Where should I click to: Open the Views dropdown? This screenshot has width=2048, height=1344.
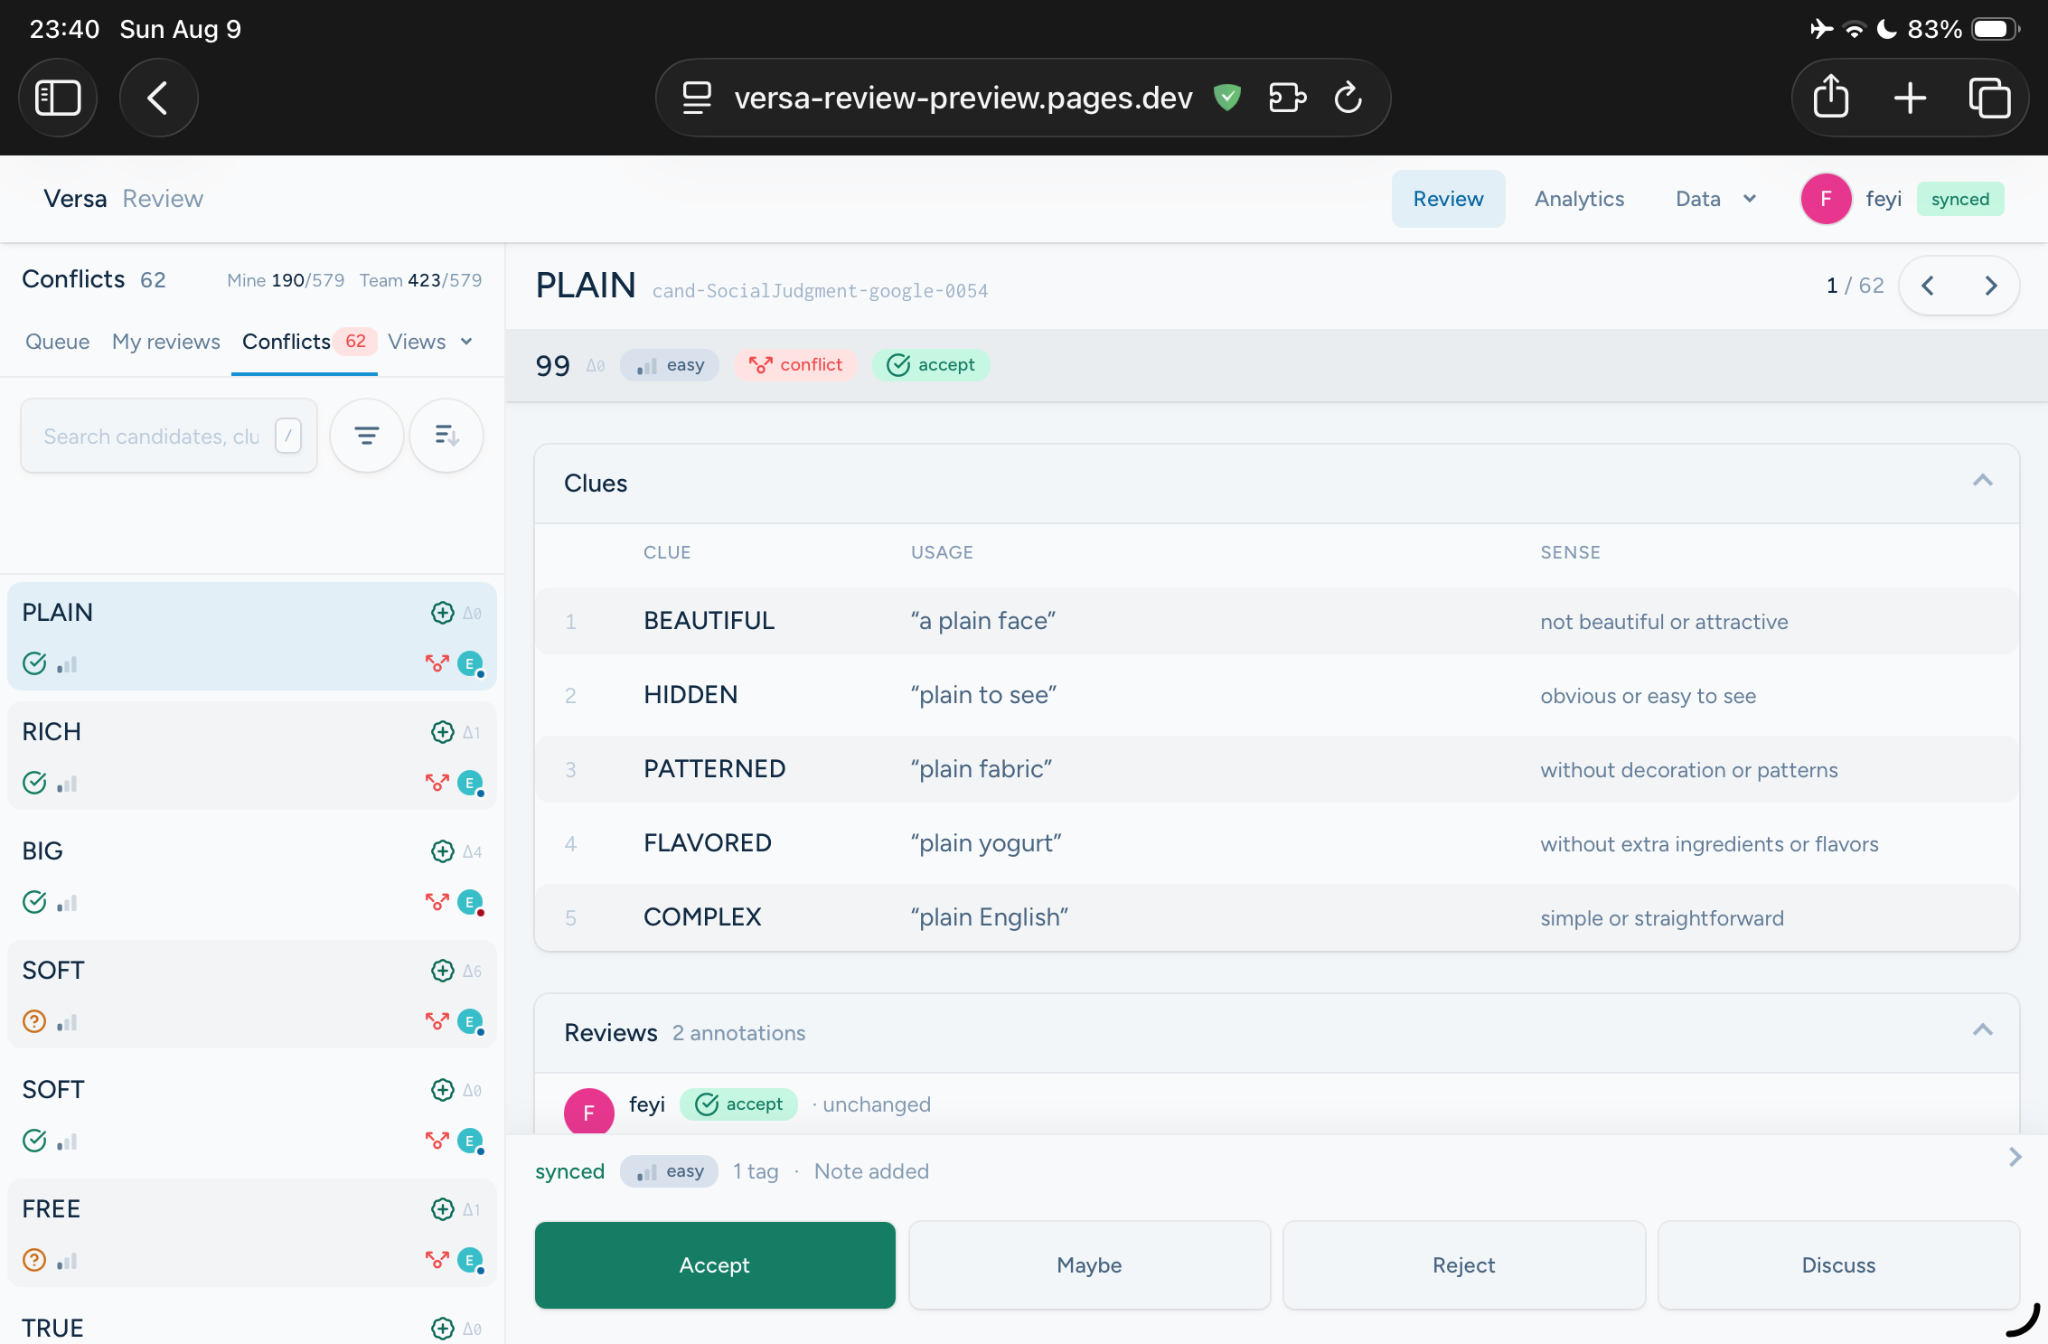pyautogui.click(x=430, y=342)
